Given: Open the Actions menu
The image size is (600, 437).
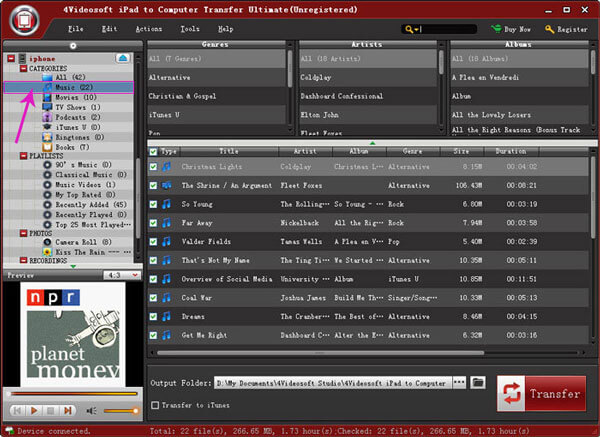Looking at the screenshot, I should (148, 30).
